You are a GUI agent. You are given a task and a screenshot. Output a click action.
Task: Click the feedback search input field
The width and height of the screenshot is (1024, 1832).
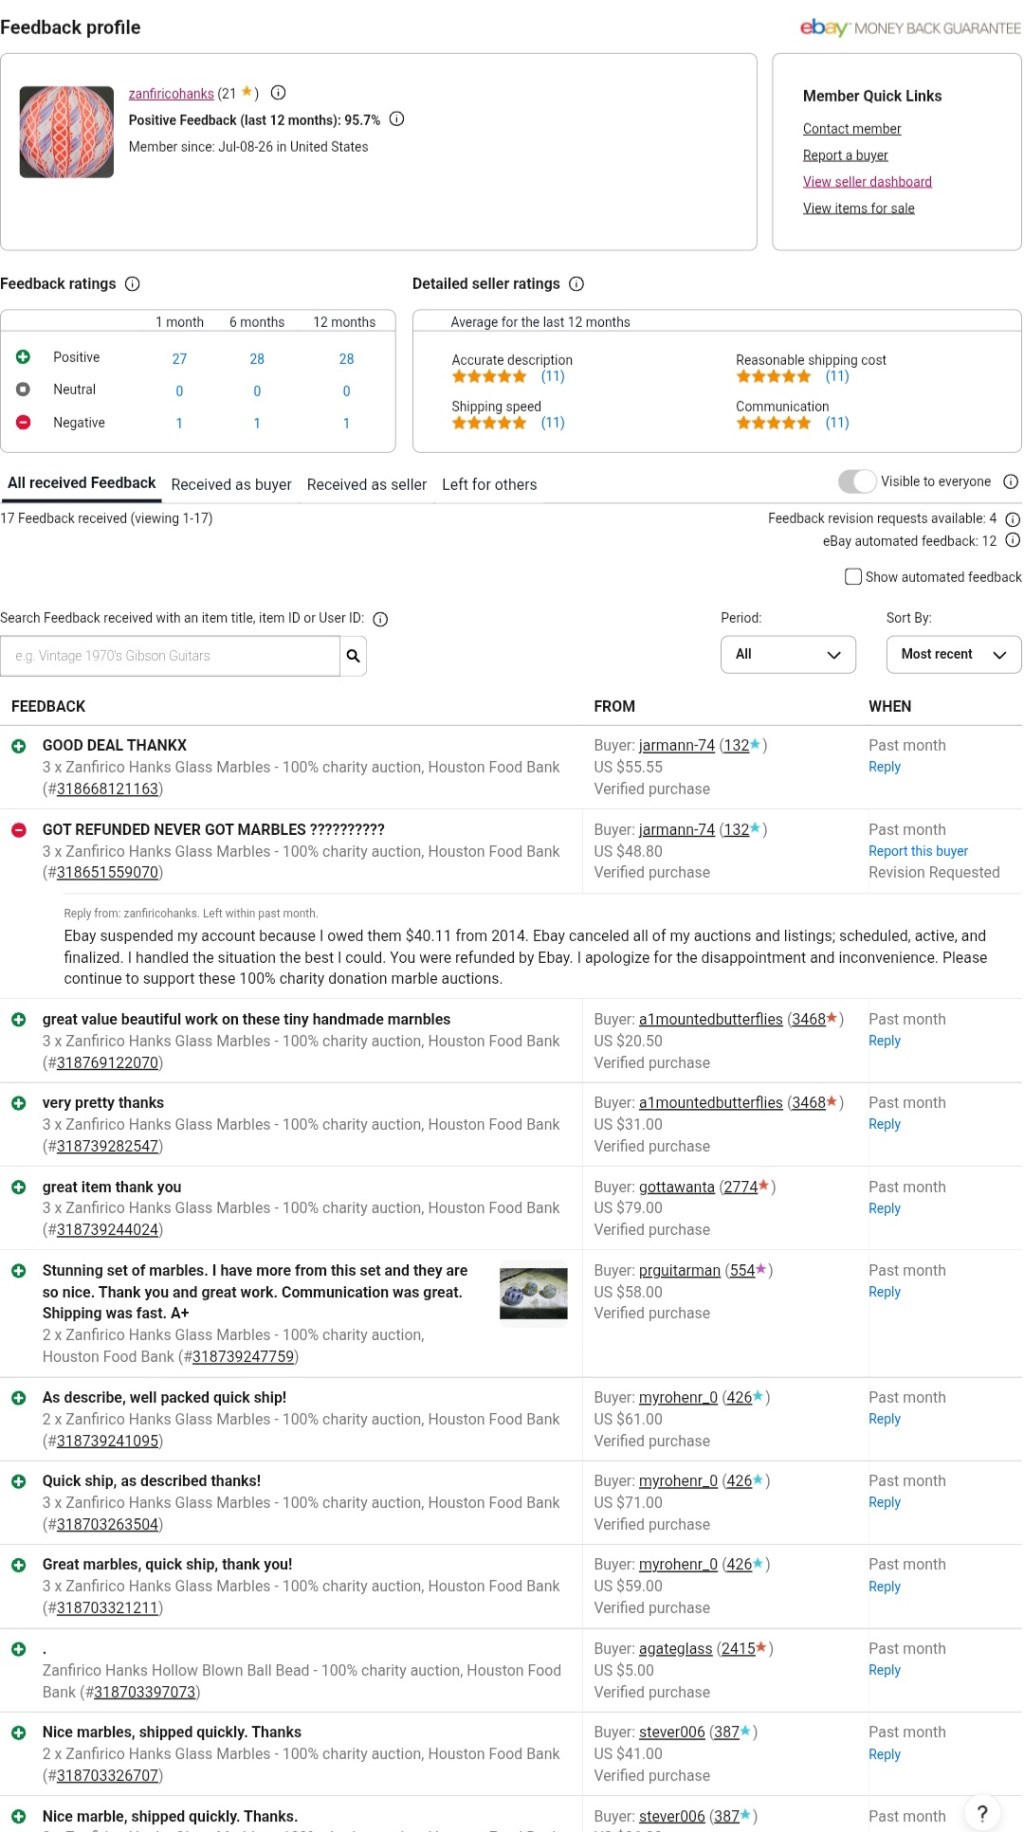[x=170, y=656]
